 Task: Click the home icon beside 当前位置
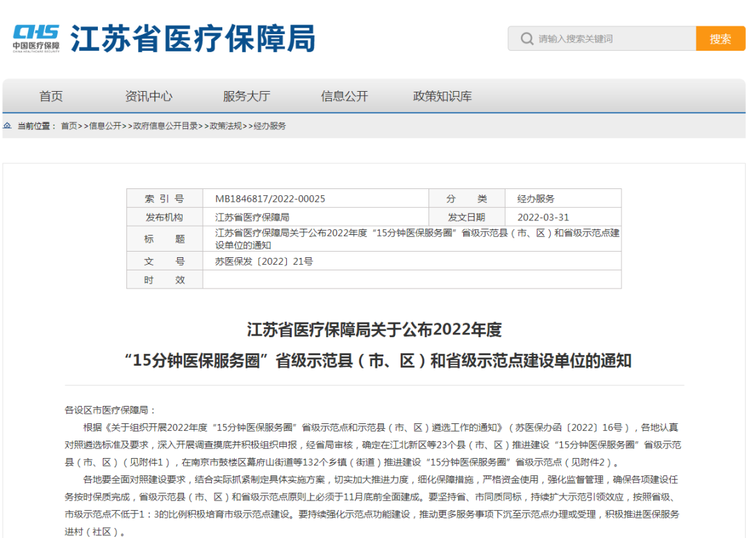point(7,126)
